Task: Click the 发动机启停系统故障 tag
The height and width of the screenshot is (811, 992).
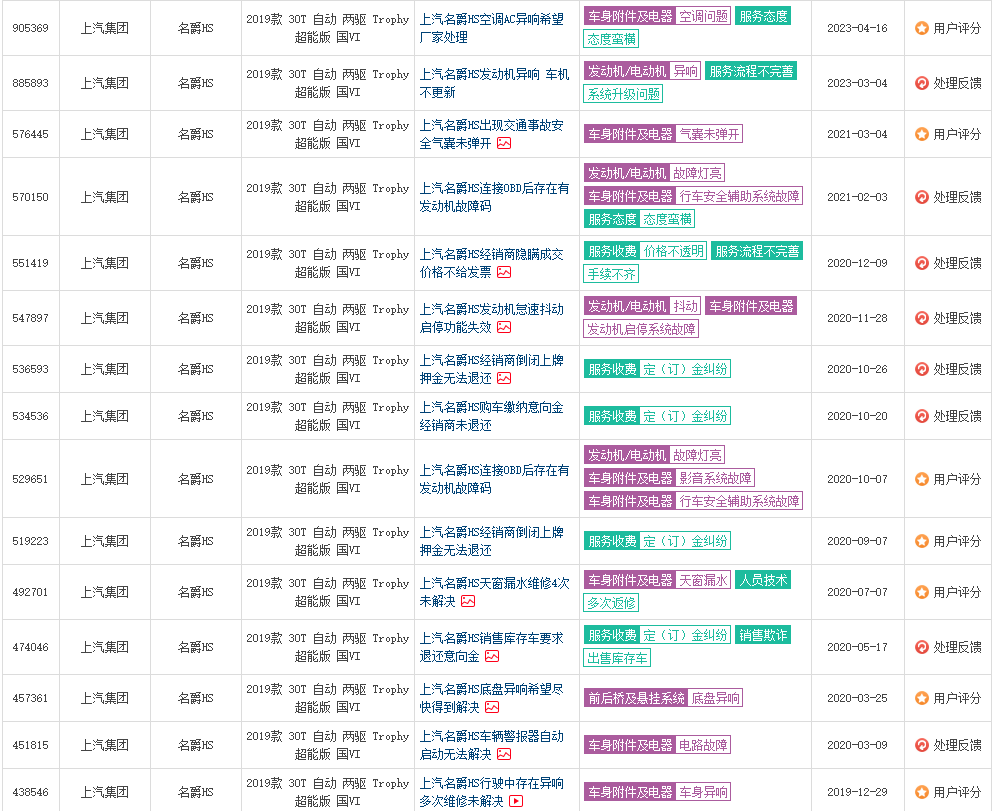Action: point(641,329)
